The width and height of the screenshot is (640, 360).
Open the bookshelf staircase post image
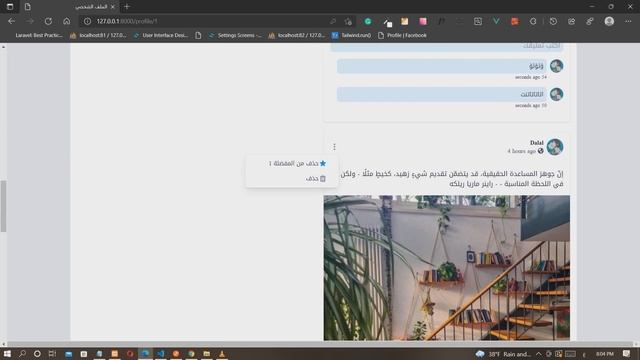point(447,268)
